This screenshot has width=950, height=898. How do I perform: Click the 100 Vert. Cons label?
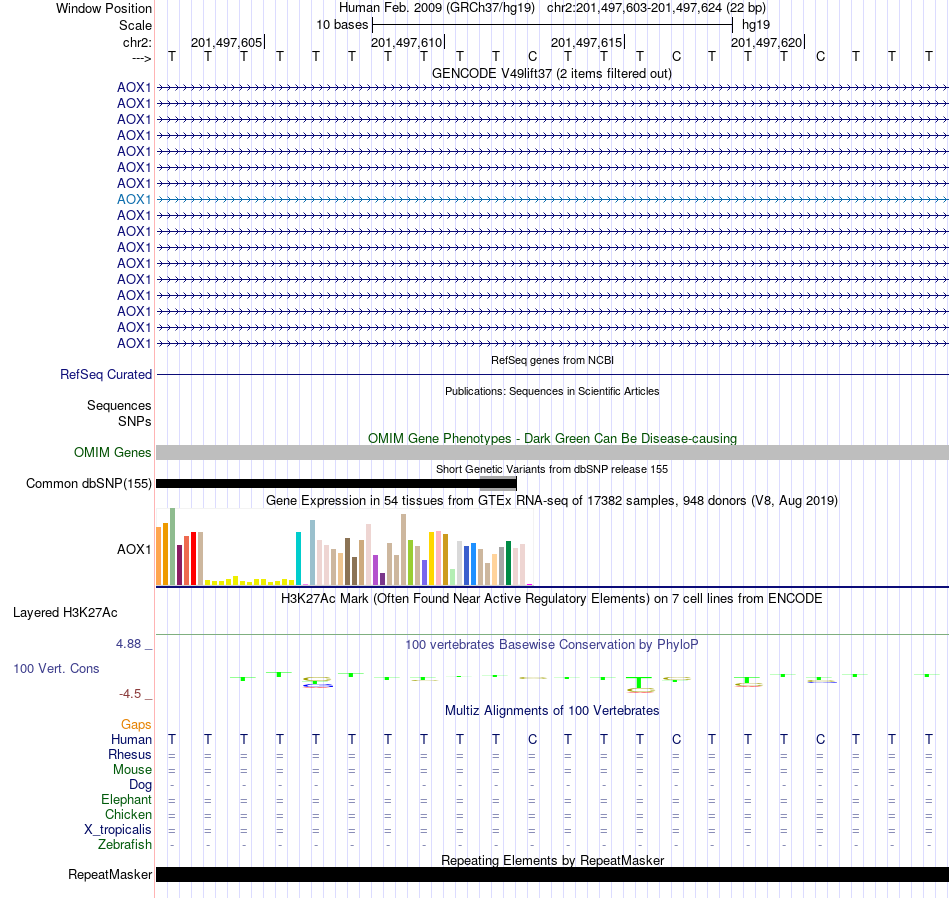click(56, 668)
